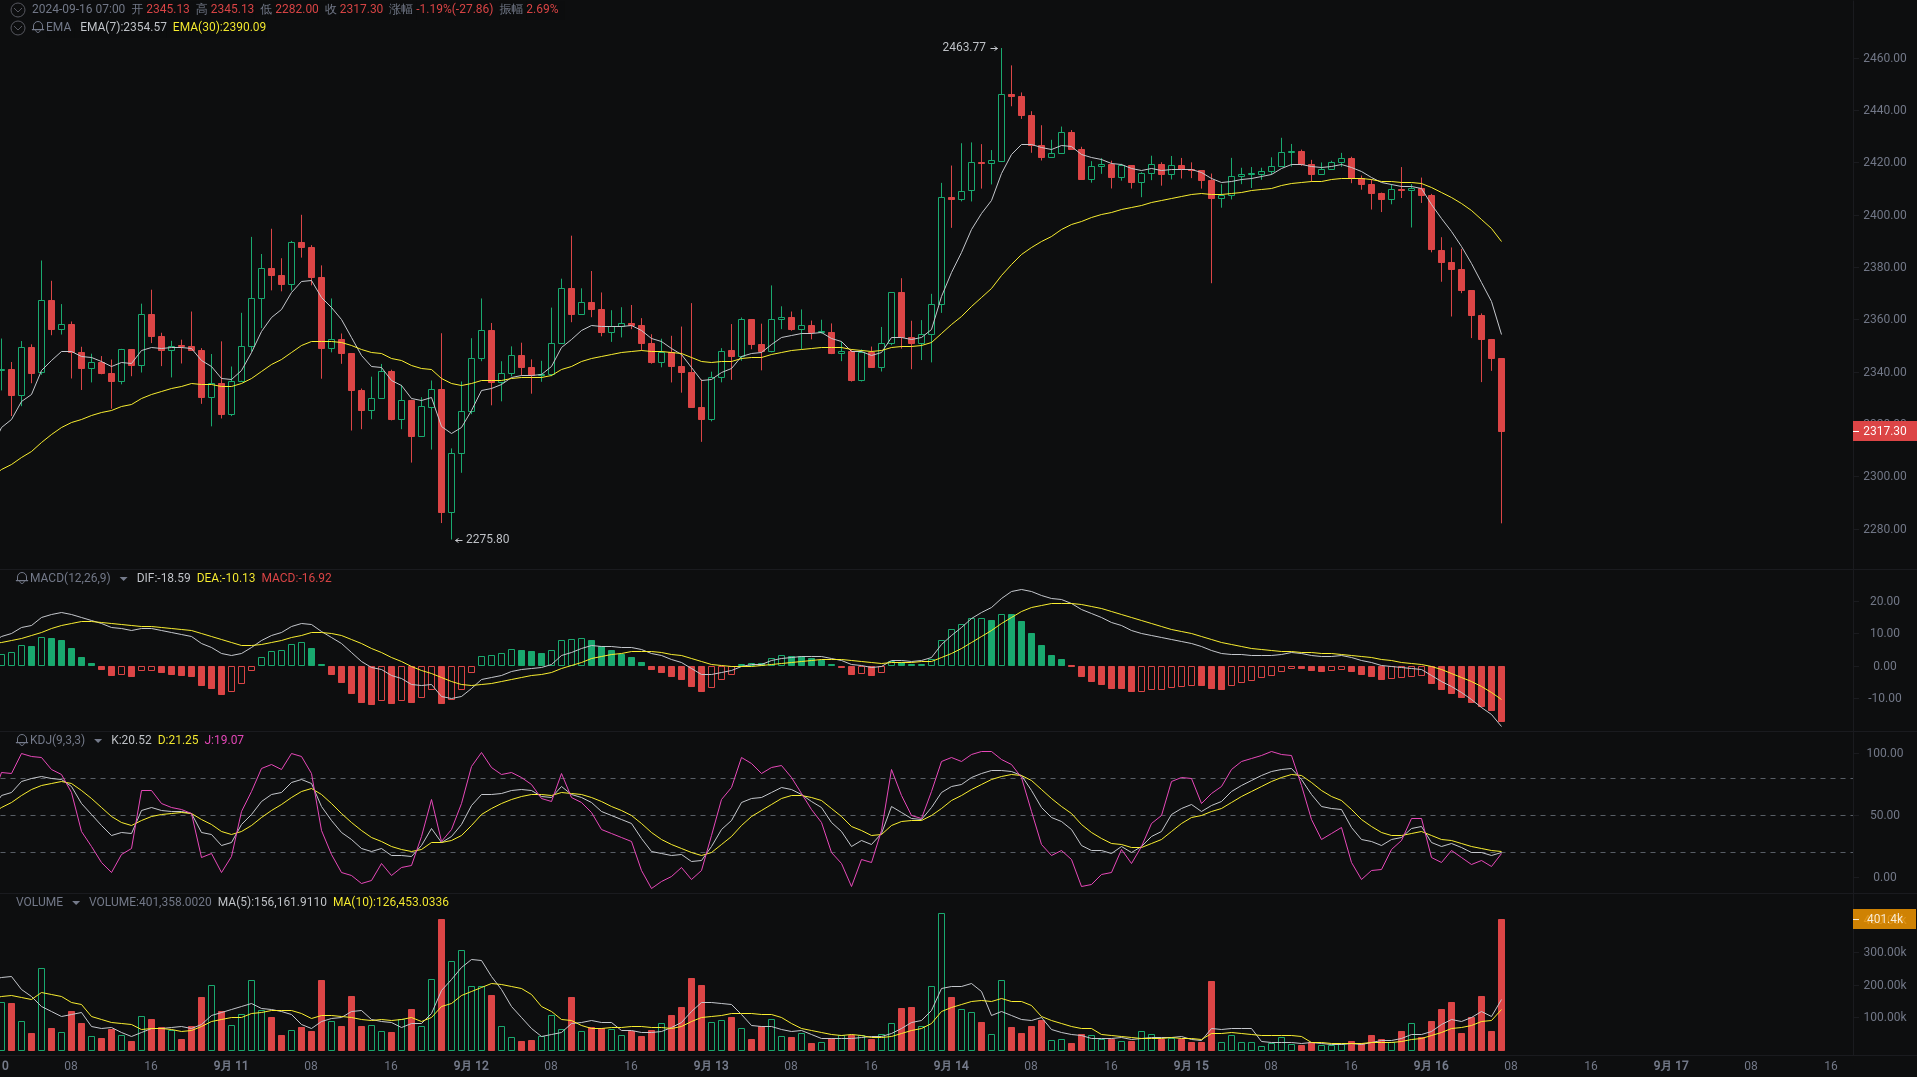The image size is (1917, 1077).
Task: Click the DEA:-10.13 indicator label
Action: [226, 578]
